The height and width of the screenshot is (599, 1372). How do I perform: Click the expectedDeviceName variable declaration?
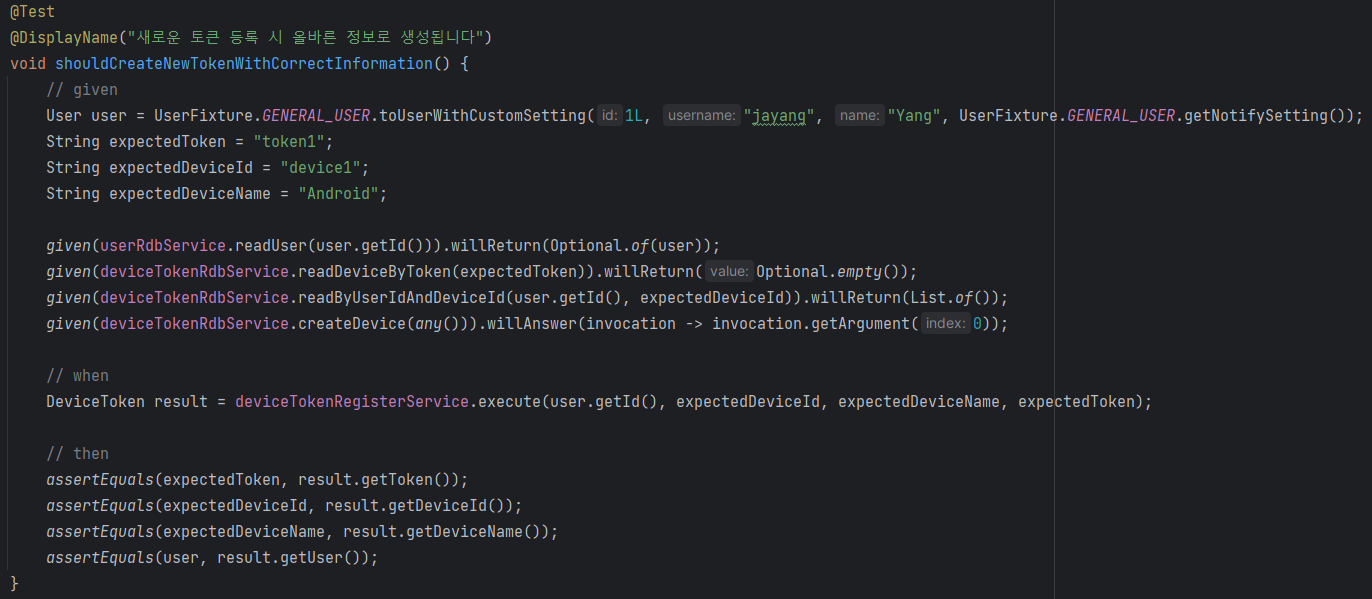pos(190,194)
